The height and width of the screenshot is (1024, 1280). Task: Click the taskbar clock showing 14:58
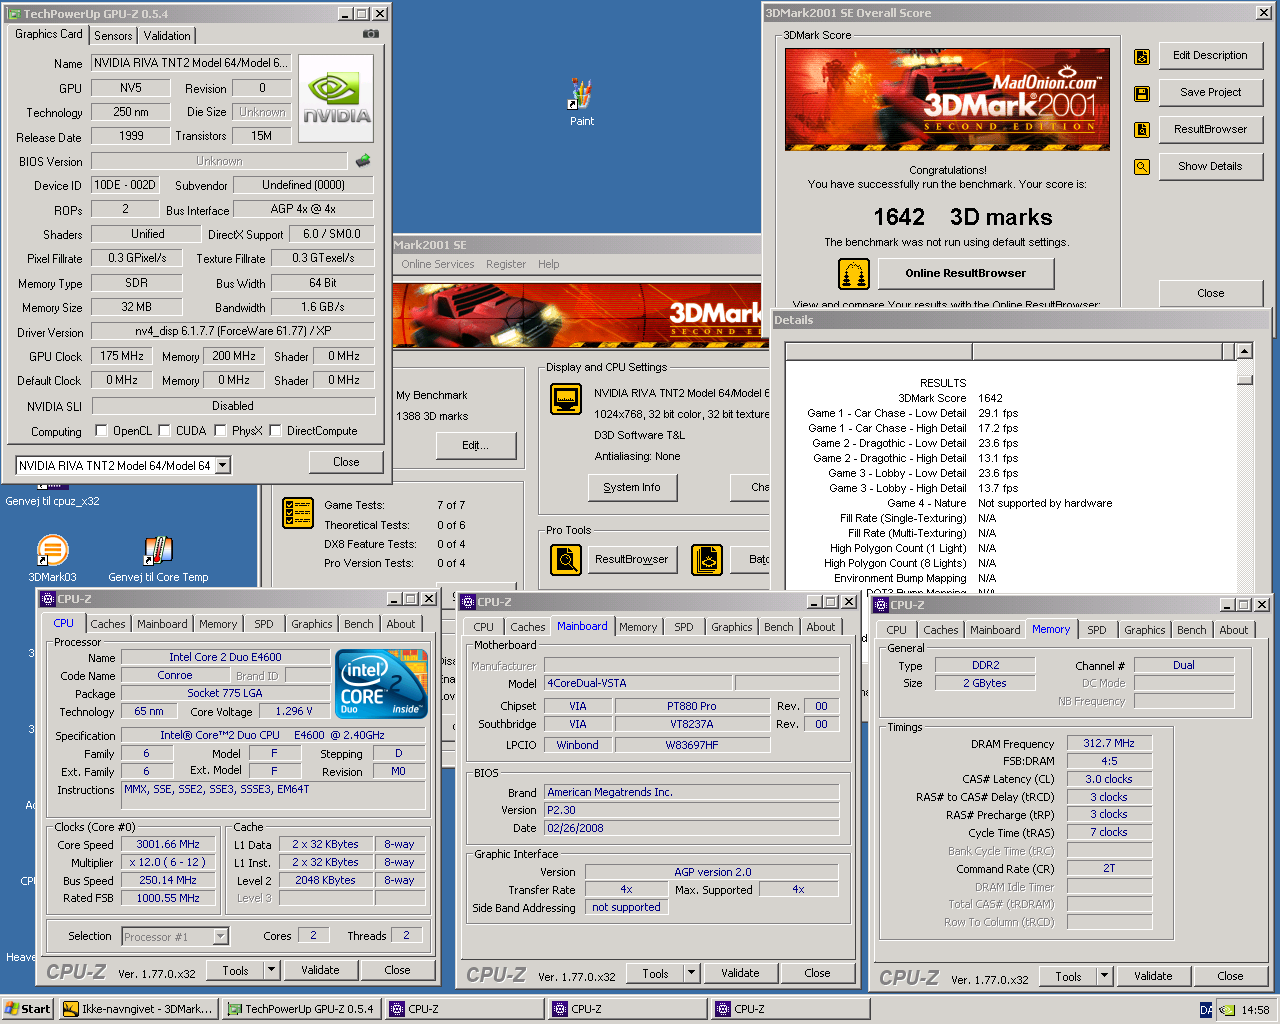click(x=1256, y=1010)
